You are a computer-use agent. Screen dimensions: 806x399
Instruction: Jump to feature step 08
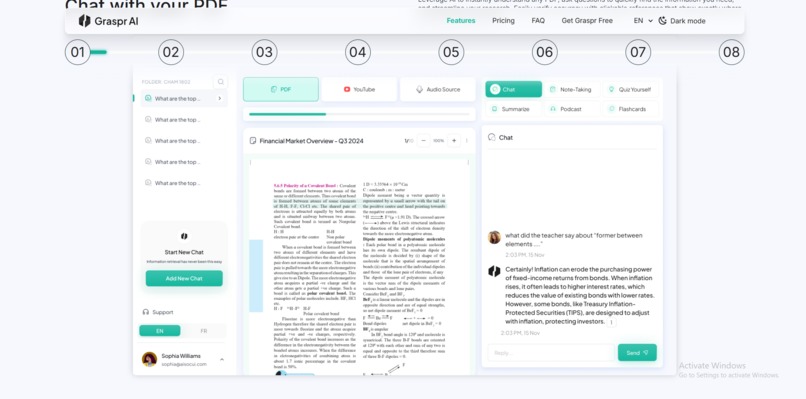731,52
